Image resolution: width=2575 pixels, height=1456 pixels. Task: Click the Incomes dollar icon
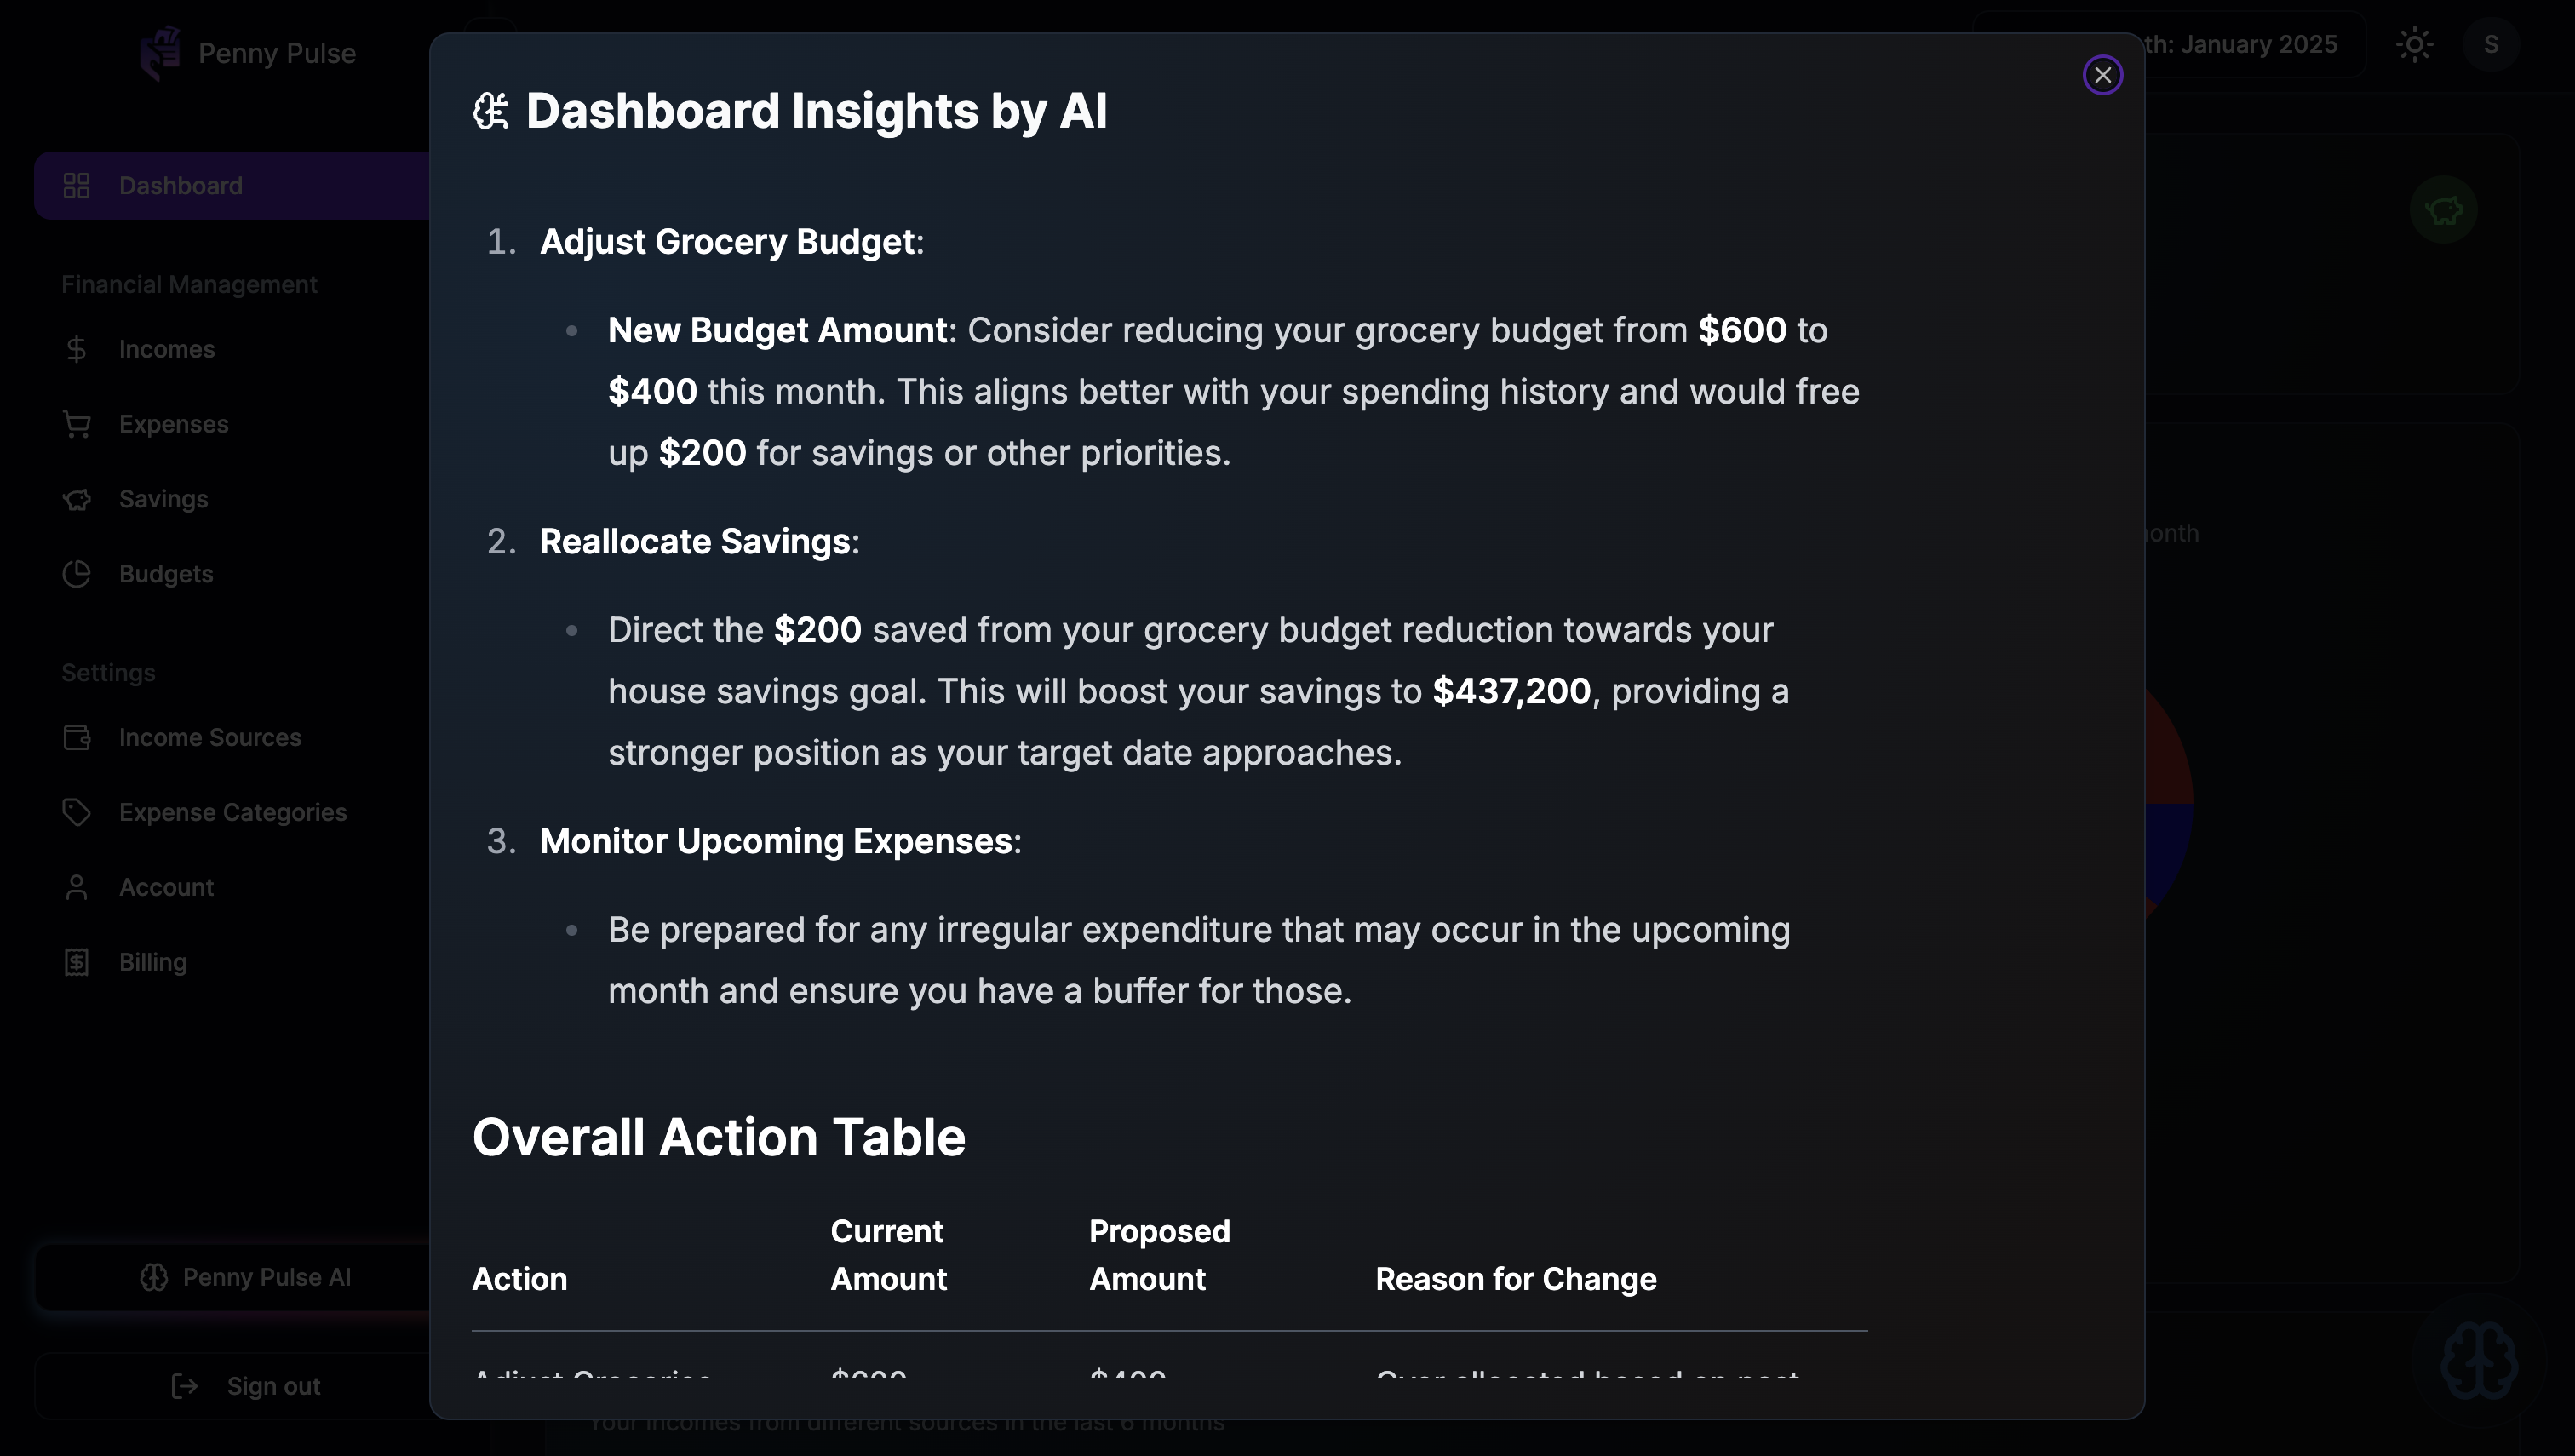click(77, 349)
